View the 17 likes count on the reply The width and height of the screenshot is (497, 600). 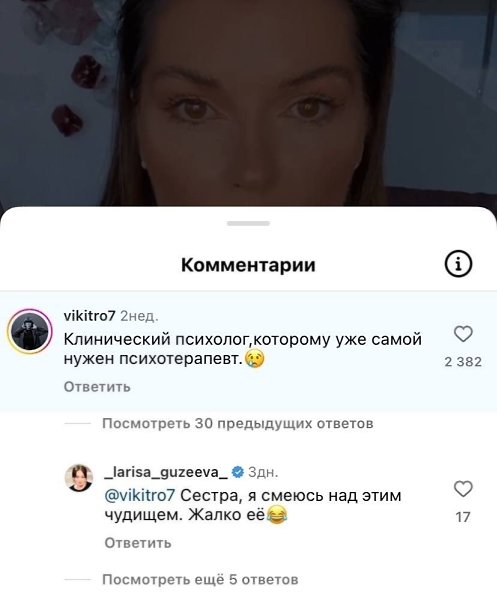[463, 517]
